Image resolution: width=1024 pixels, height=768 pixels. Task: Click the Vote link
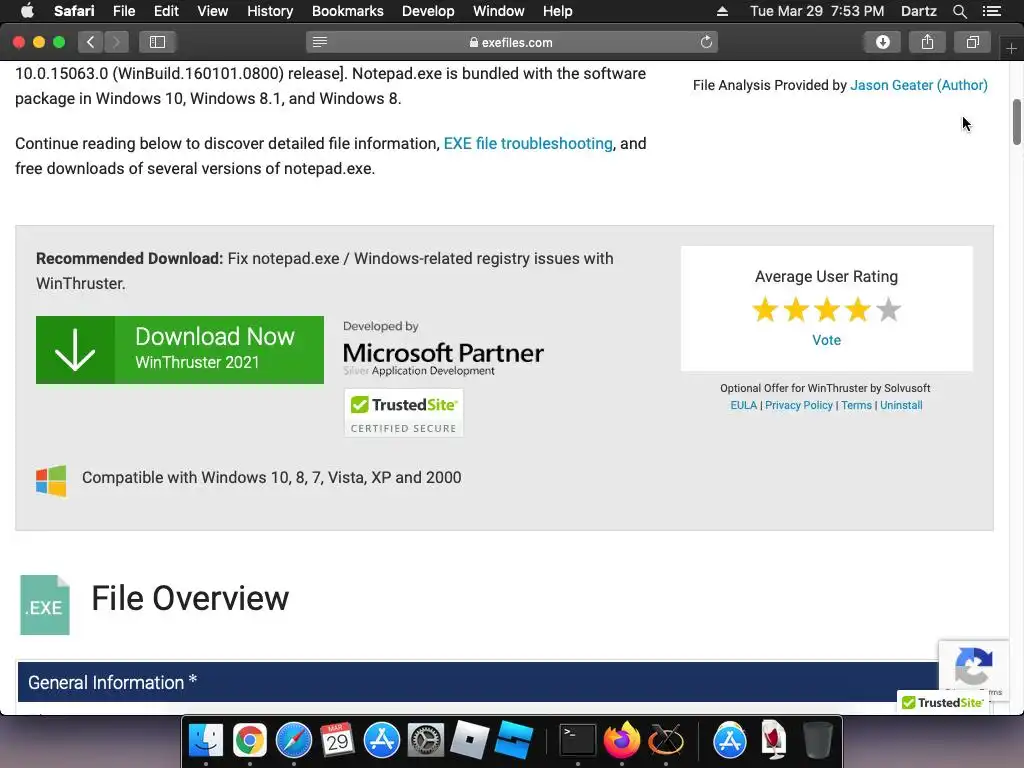click(826, 340)
